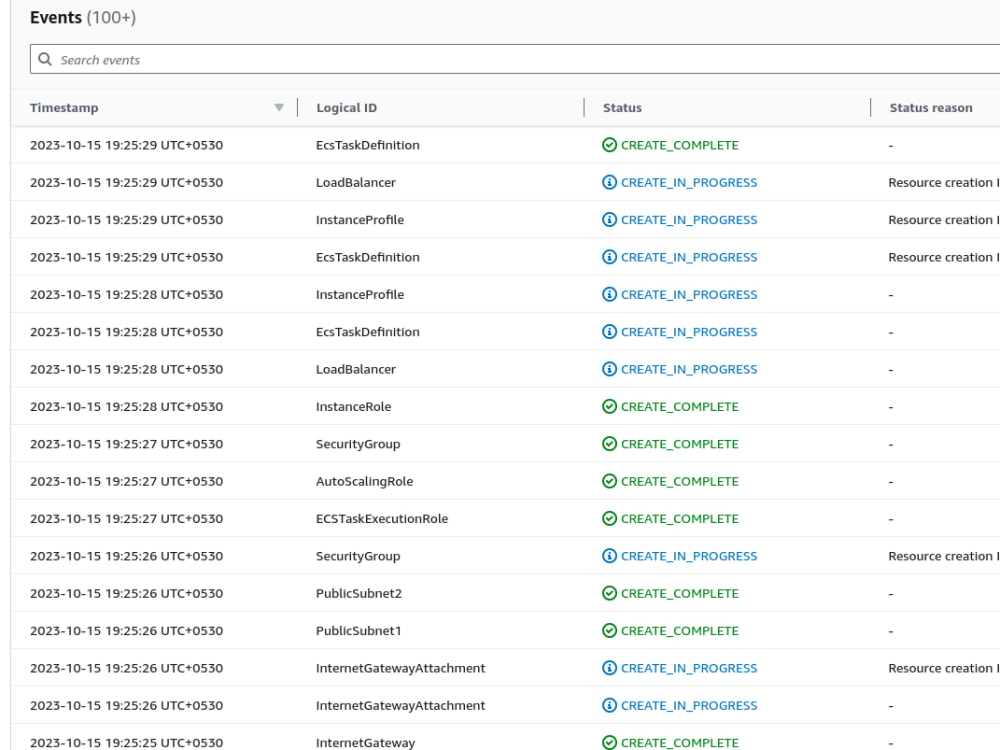Screen dimensions: 1000x750
Task: Click the green check icon for ECSTaskExecutionRole
Action: tap(609, 518)
